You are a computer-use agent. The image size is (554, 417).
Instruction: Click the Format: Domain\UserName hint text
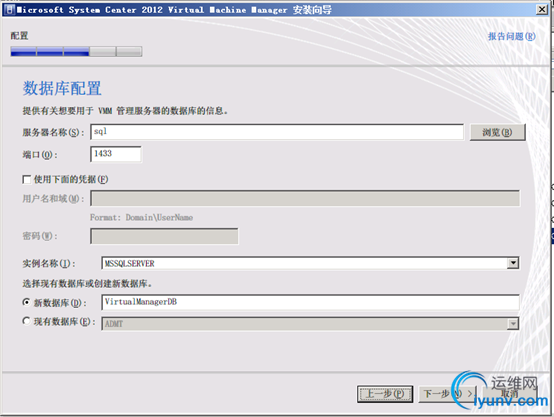pyautogui.click(x=141, y=217)
